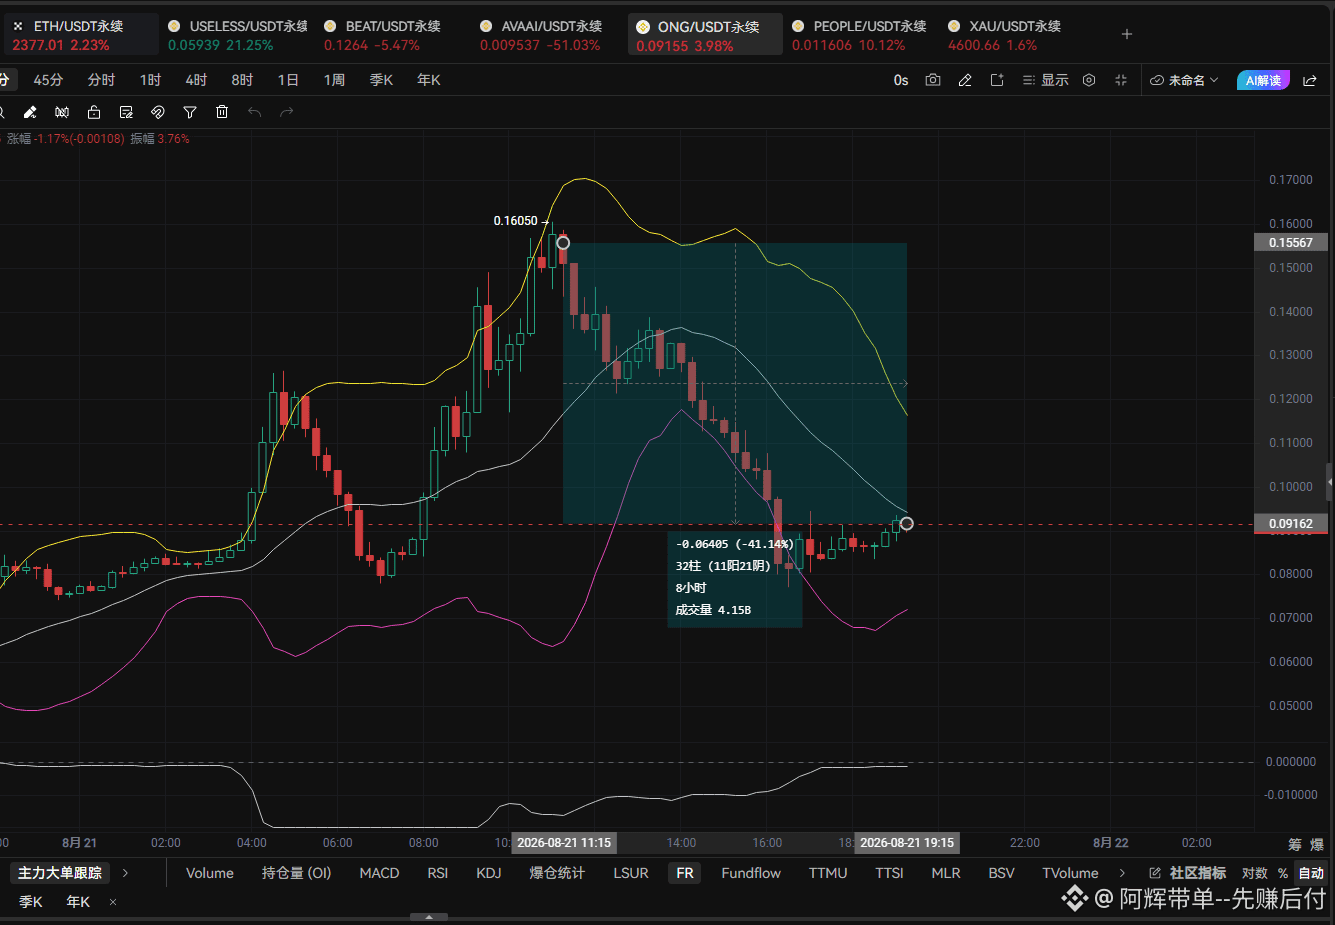This screenshot has height=925, width=1335.
Task: Toggle the RSI indicator
Action: (438, 873)
